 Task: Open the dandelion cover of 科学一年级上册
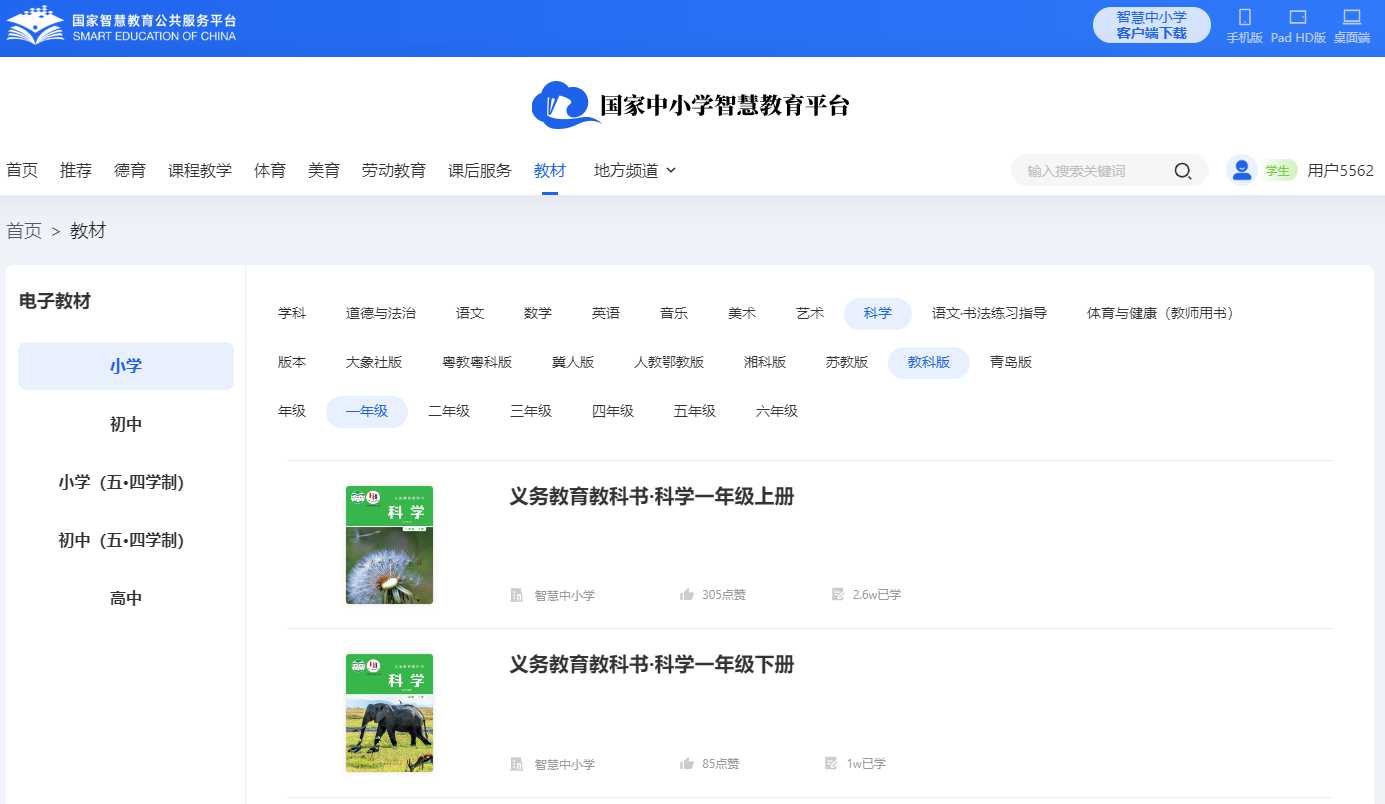pos(389,545)
